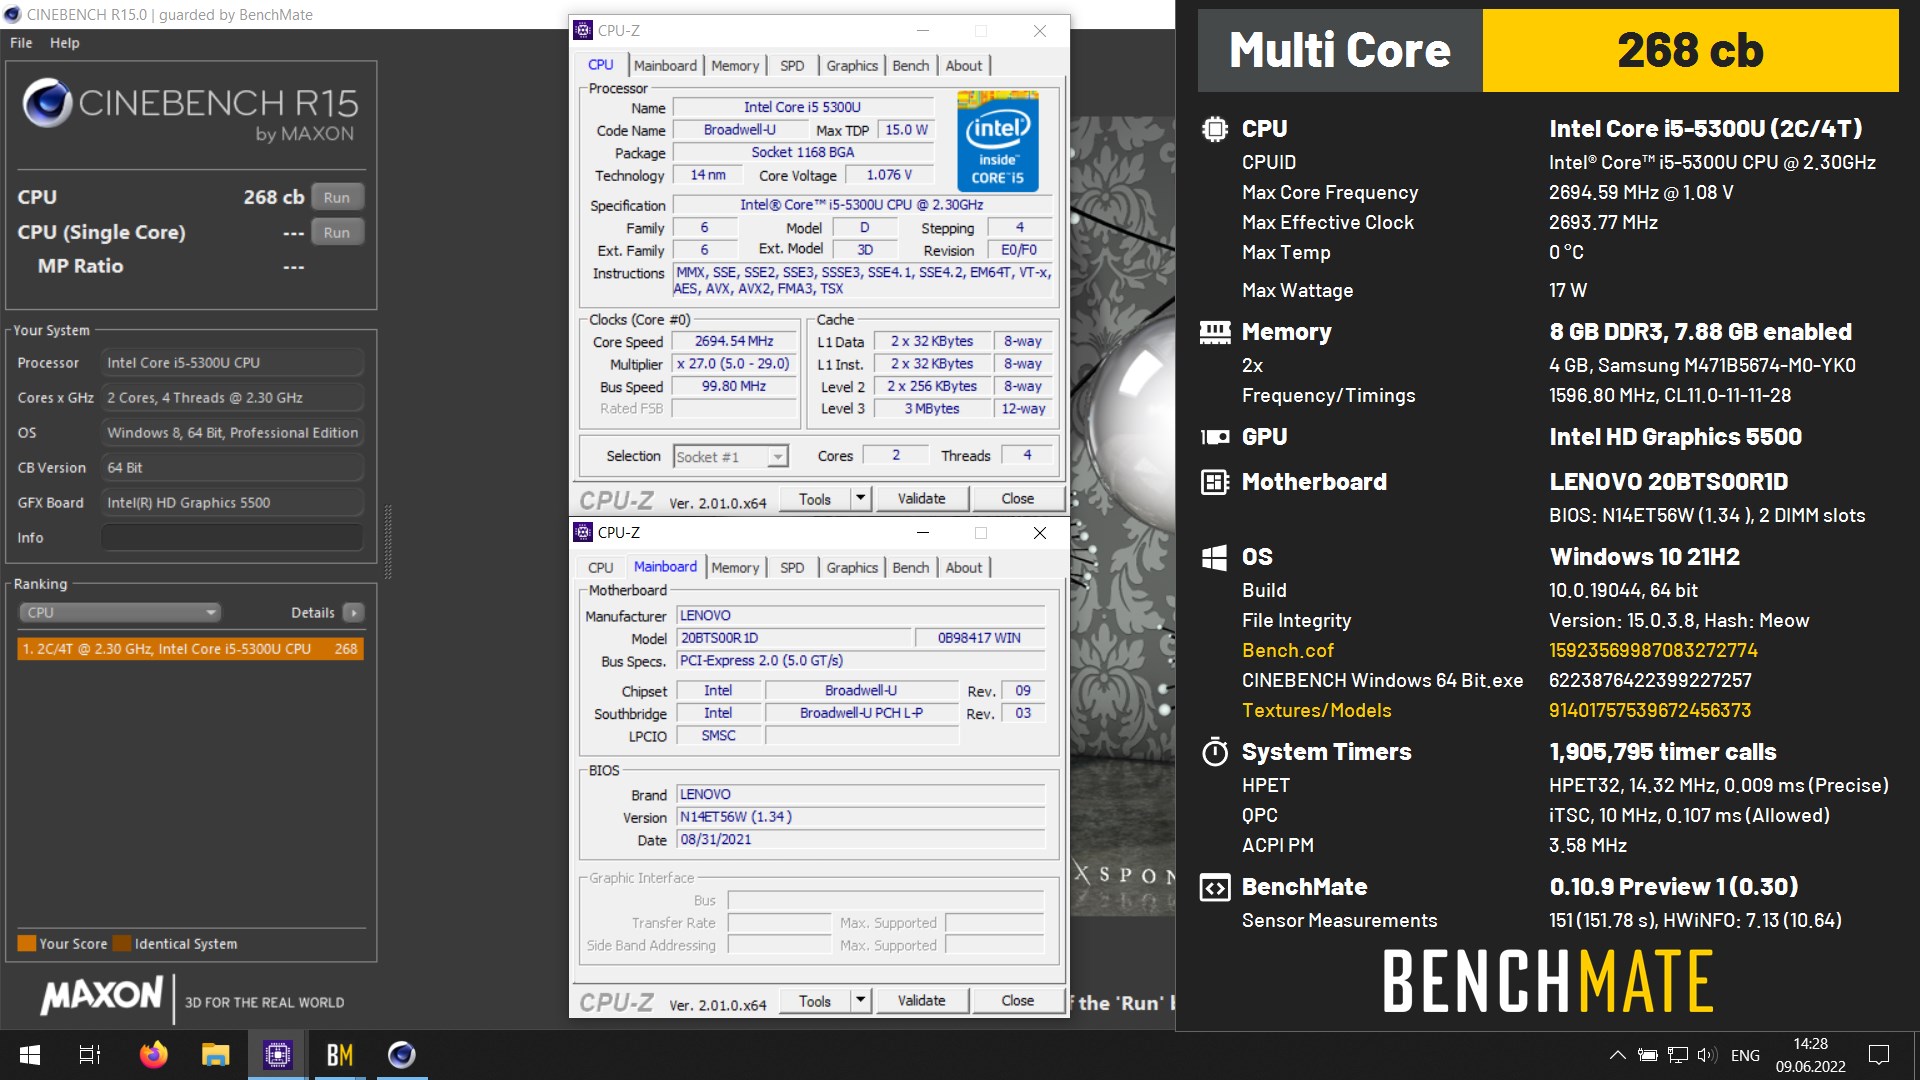
Task: Click the Cinebench title bar app icon
Action: tap(13, 14)
